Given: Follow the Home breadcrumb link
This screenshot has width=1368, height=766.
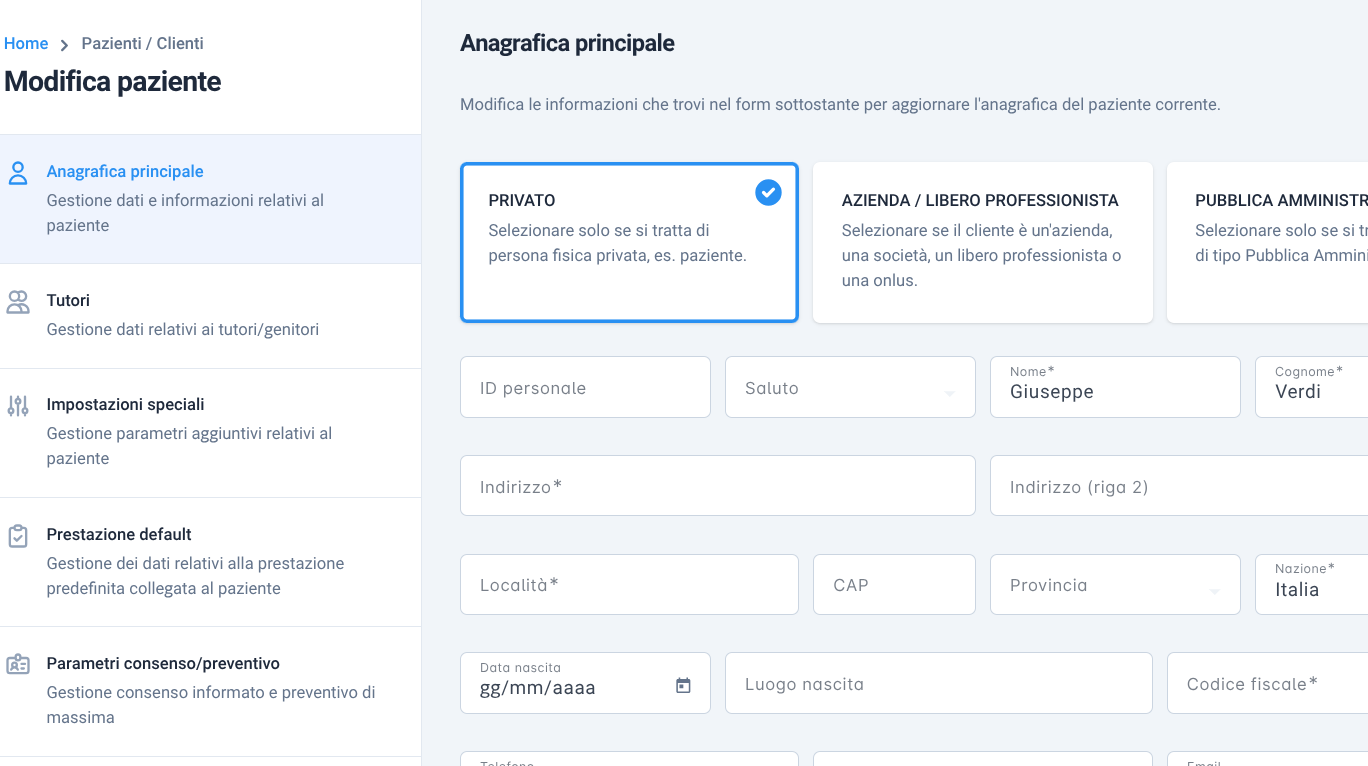Looking at the screenshot, I should 26,44.
